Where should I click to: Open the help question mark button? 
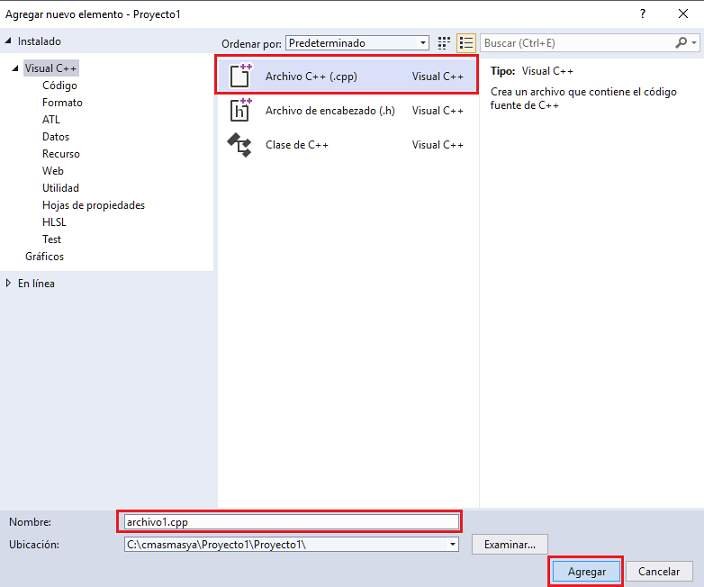point(629,14)
